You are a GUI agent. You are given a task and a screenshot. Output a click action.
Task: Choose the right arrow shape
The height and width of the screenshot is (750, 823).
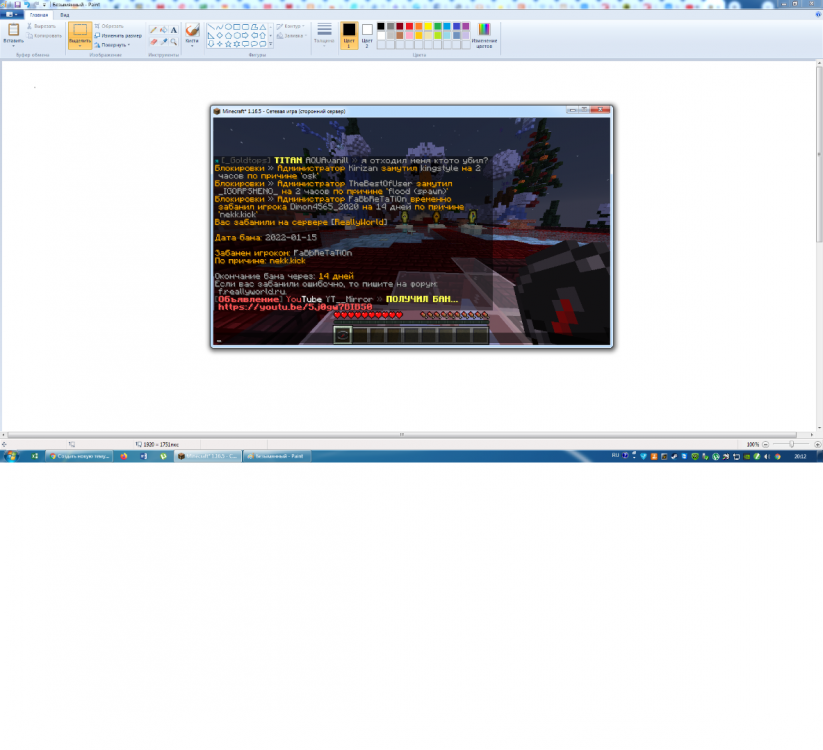pyautogui.click(x=246, y=36)
